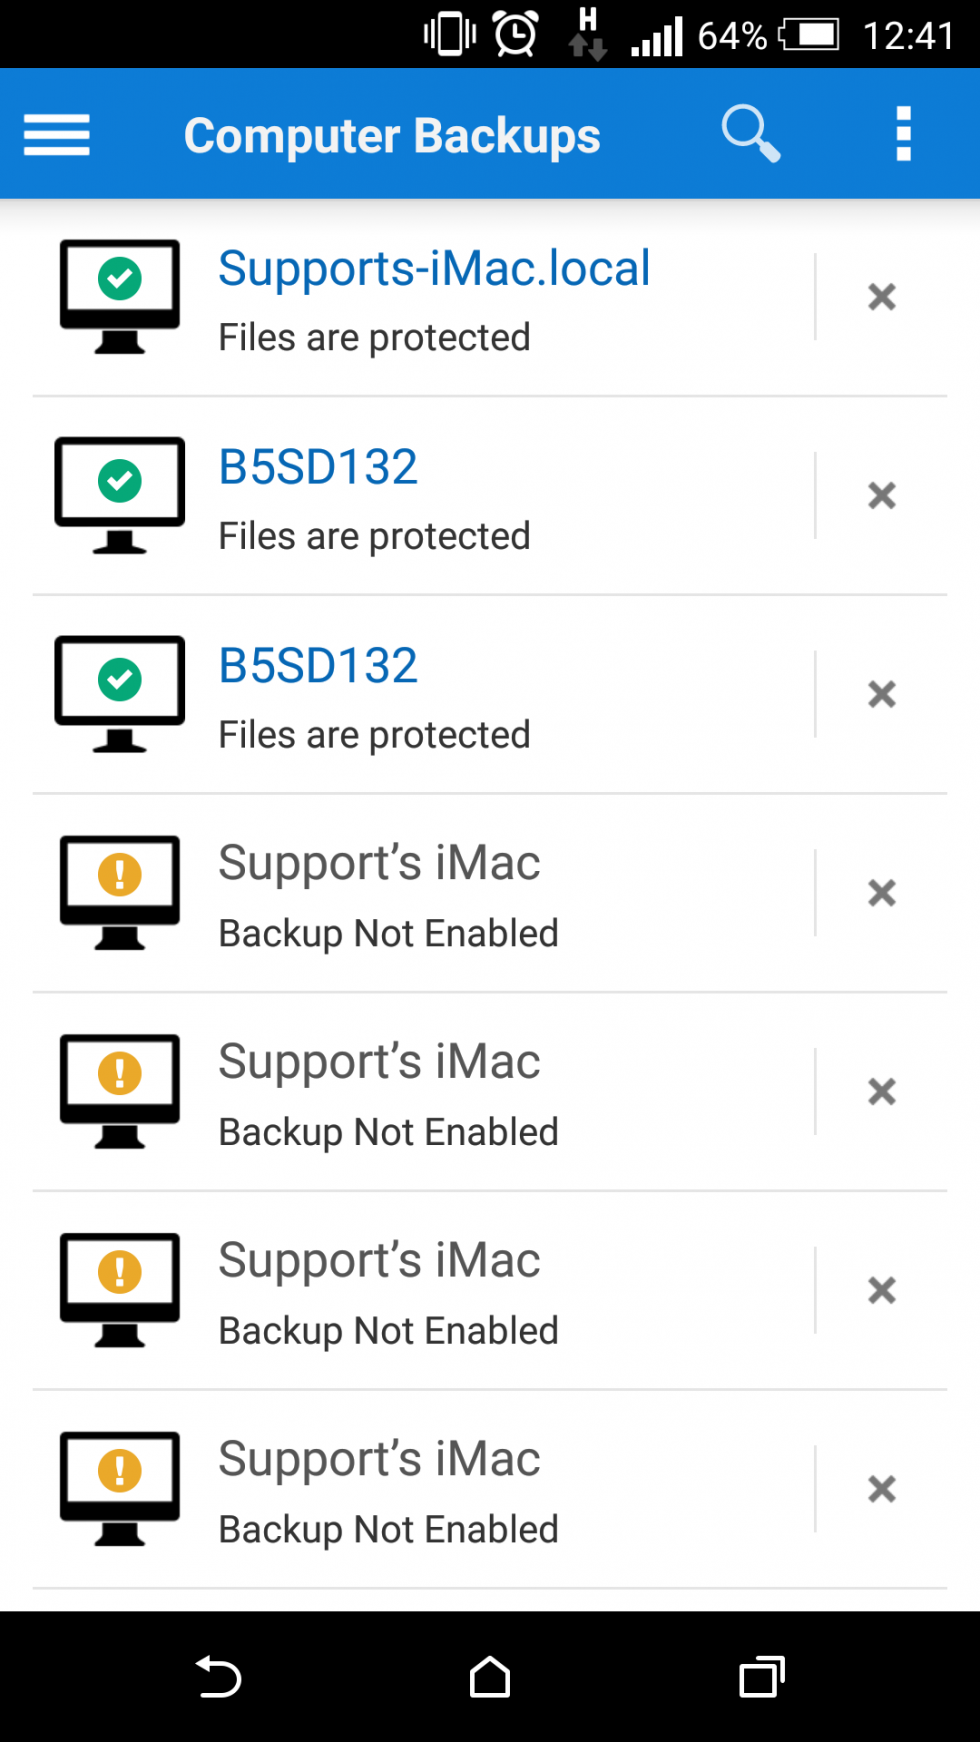Screen dimensions: 980x1742
Task: Open the three-dot overflow menu
Action: coord(904,134)
